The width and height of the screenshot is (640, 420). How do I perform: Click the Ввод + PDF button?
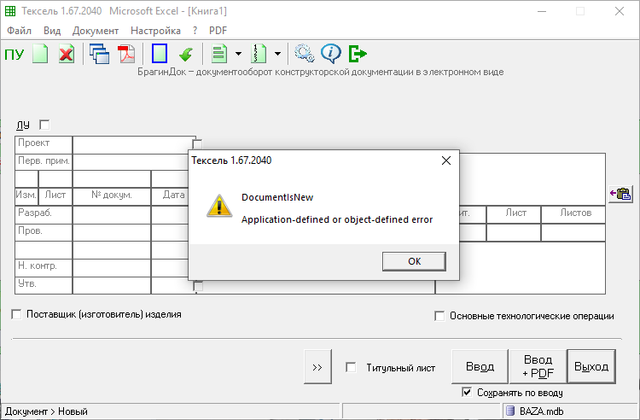(x=538, y=367)
